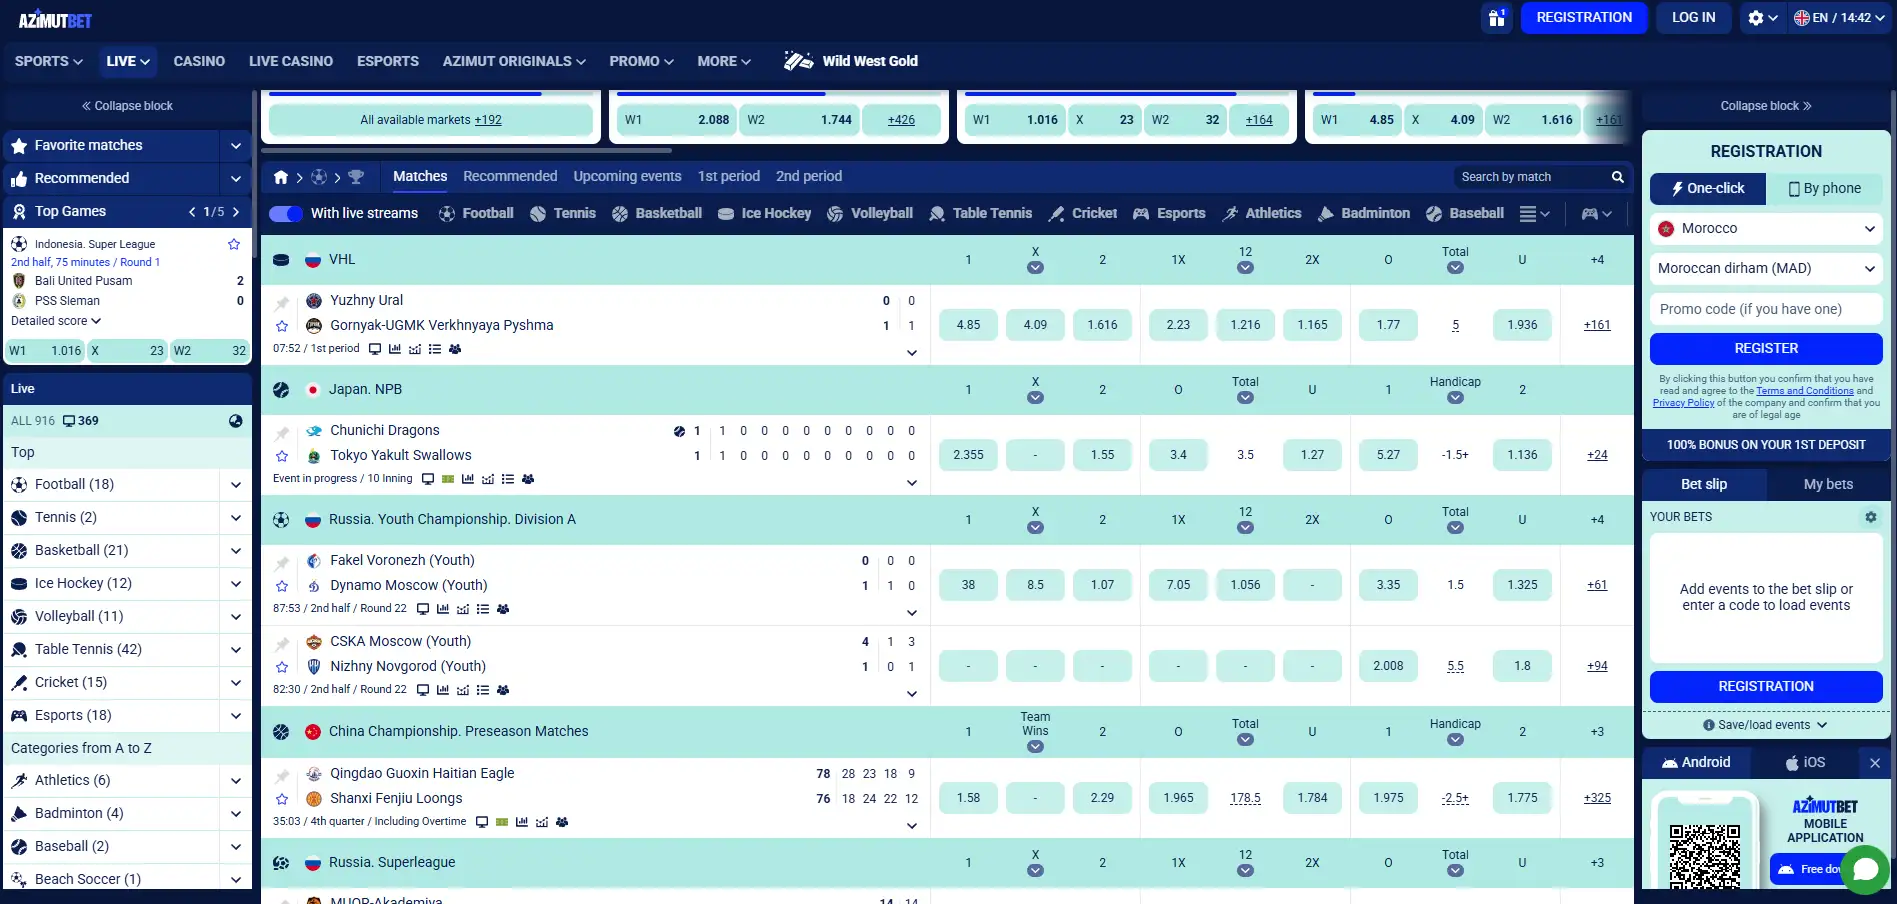The image size is (1897, 904).
Task: Open bet slip settings gear
Action: pos(1870,517)
